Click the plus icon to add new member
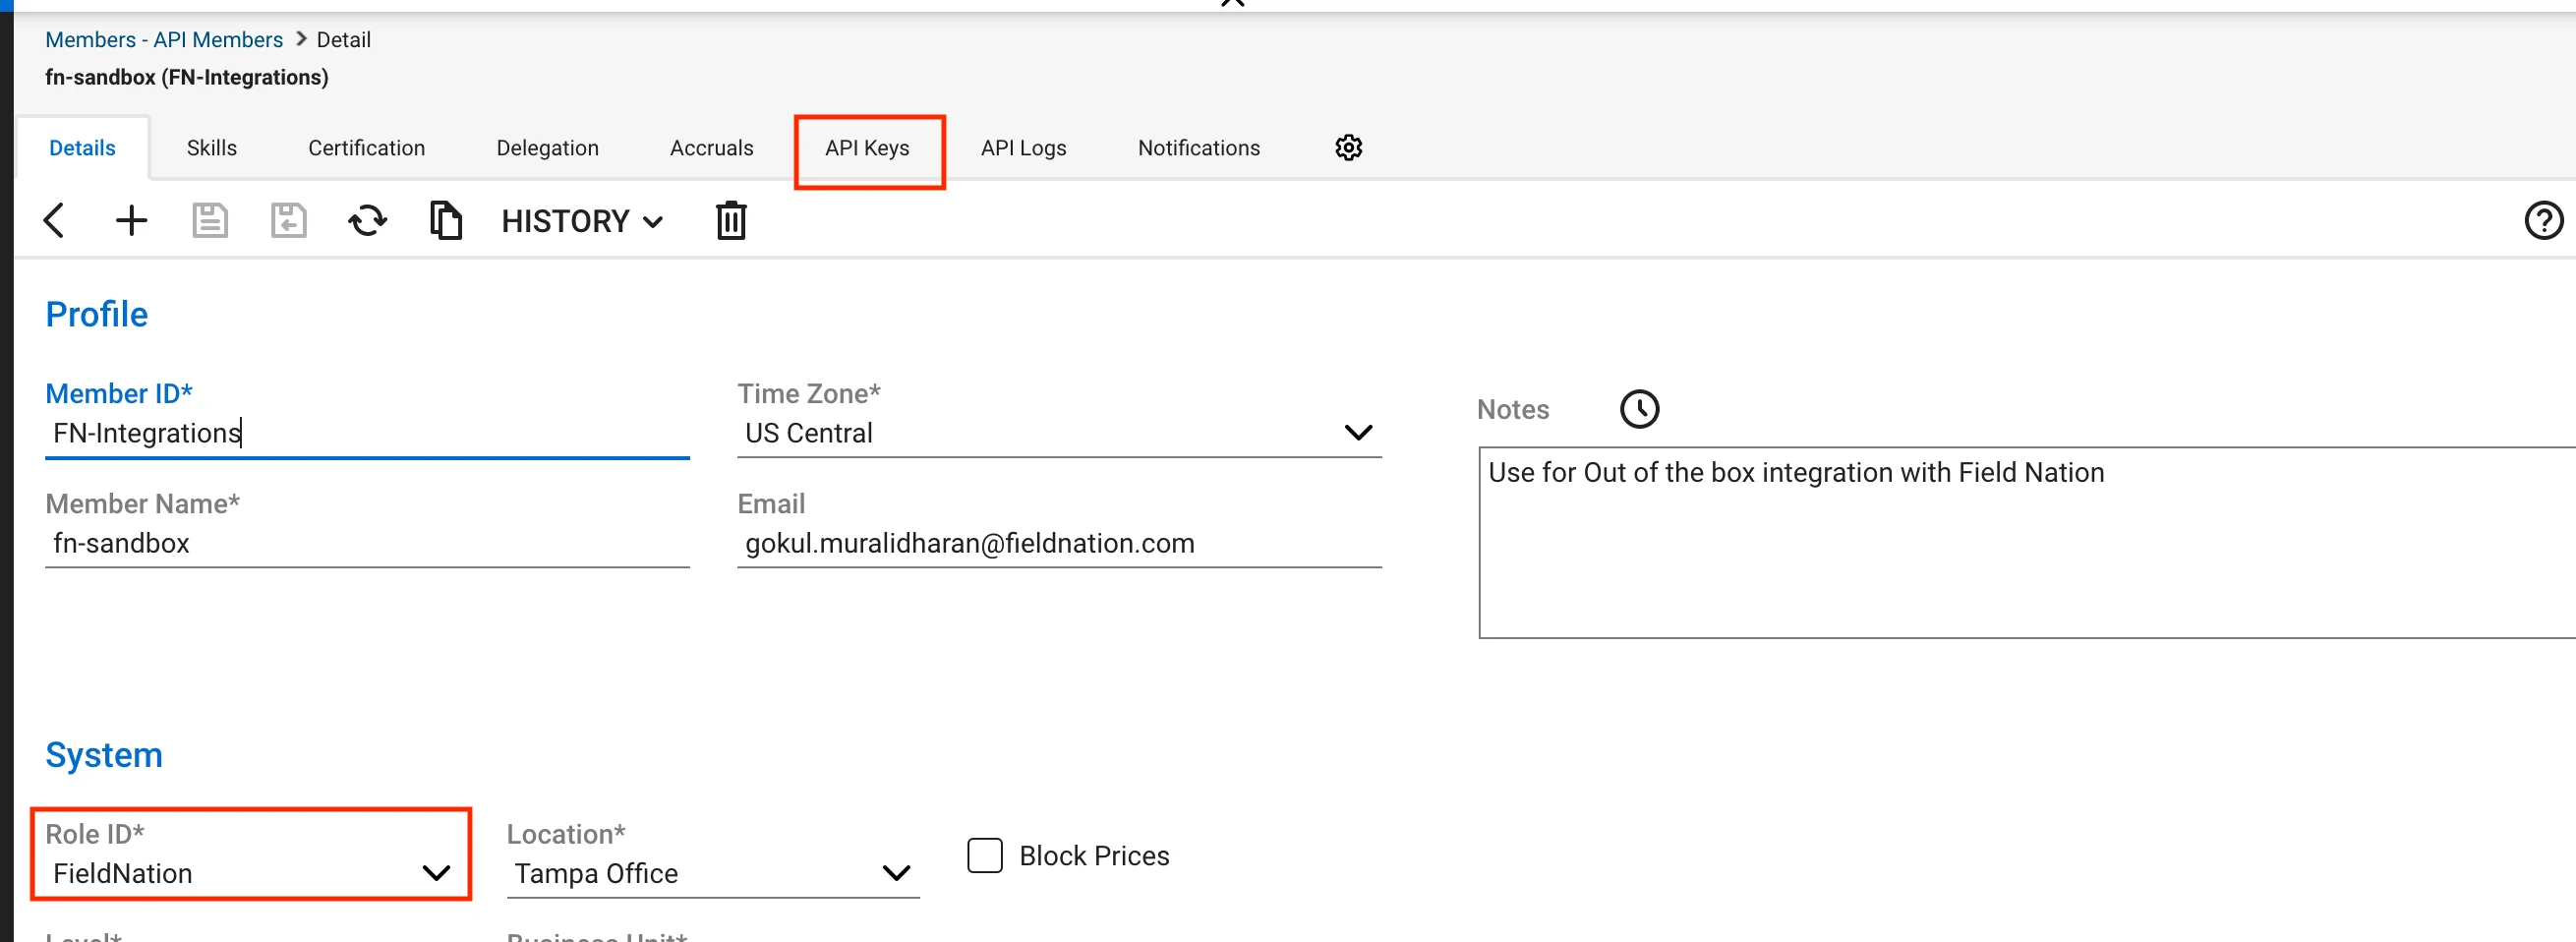2576x942 pixels. pyautogui.click(x=131, y=220)
